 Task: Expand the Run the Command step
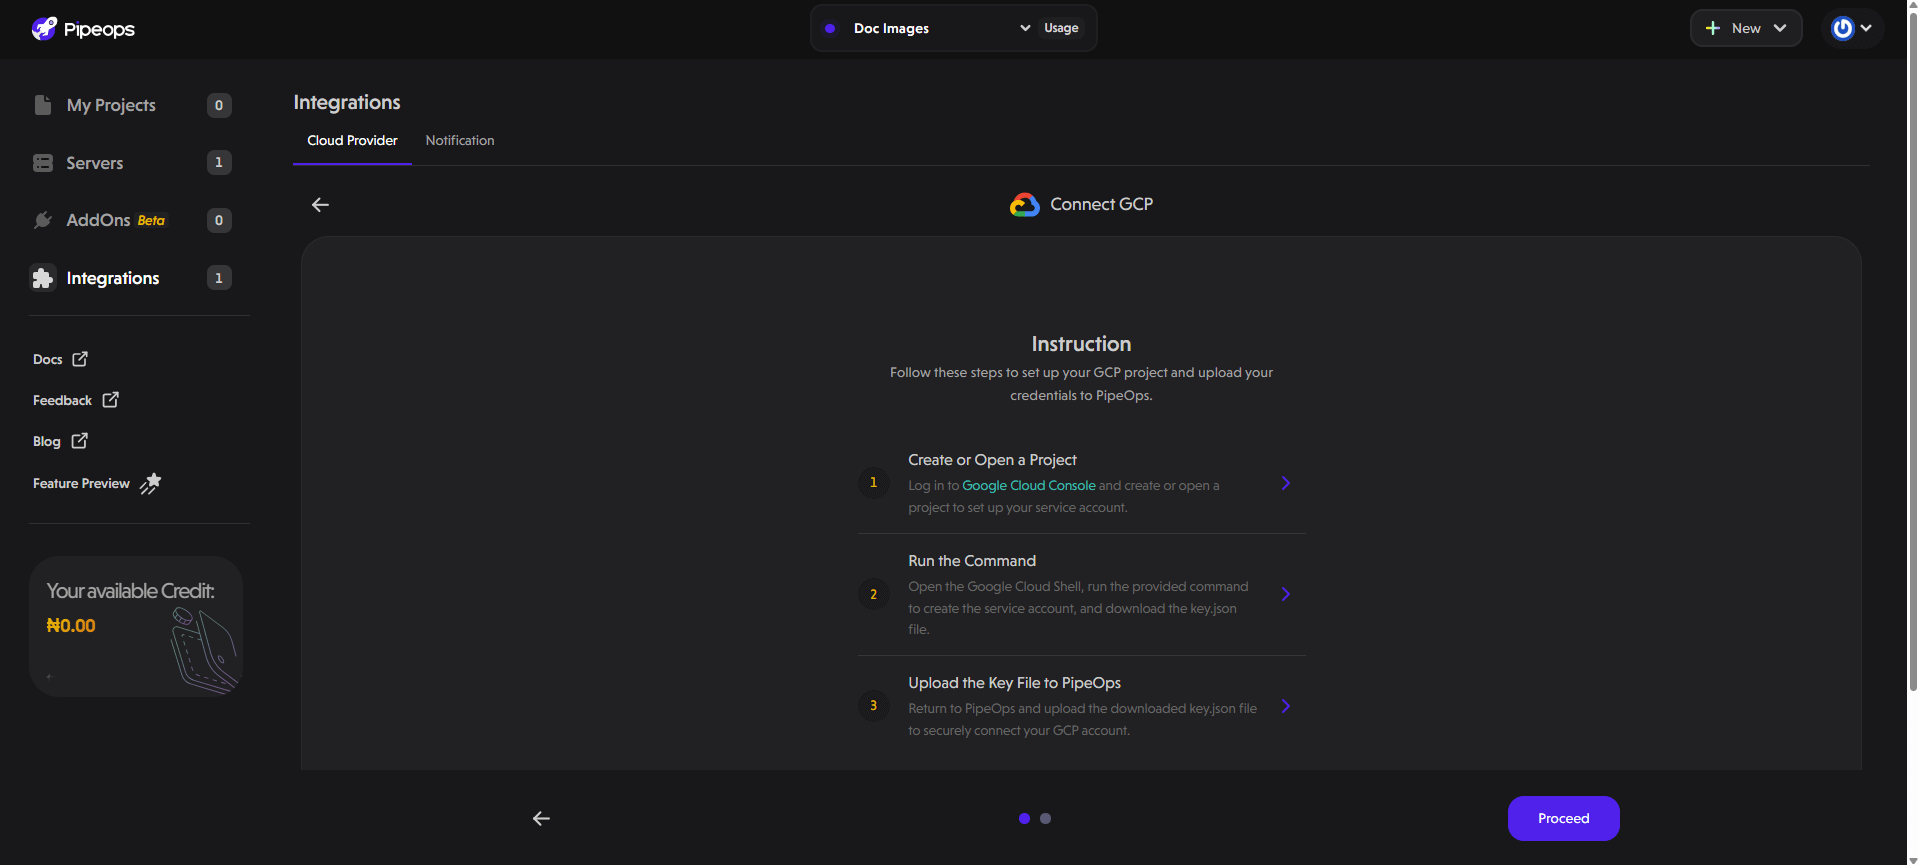pos(1286,594)
